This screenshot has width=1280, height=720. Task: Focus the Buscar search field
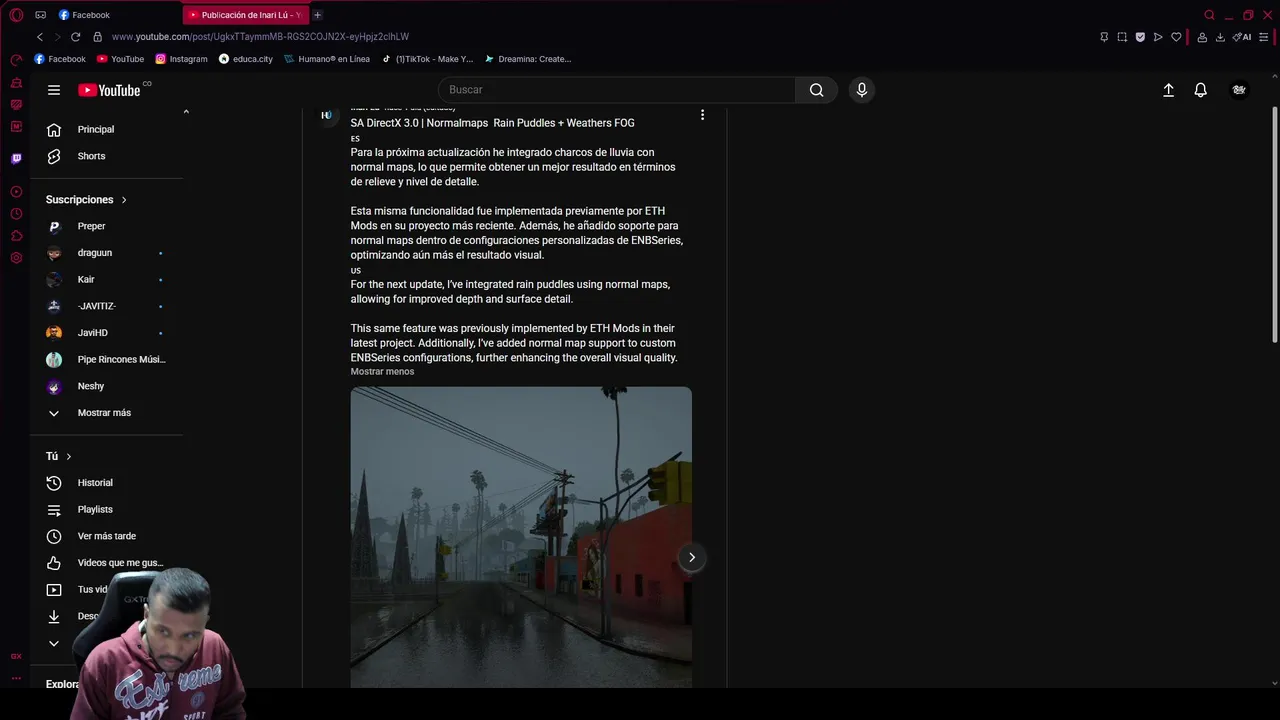(617, 90)
